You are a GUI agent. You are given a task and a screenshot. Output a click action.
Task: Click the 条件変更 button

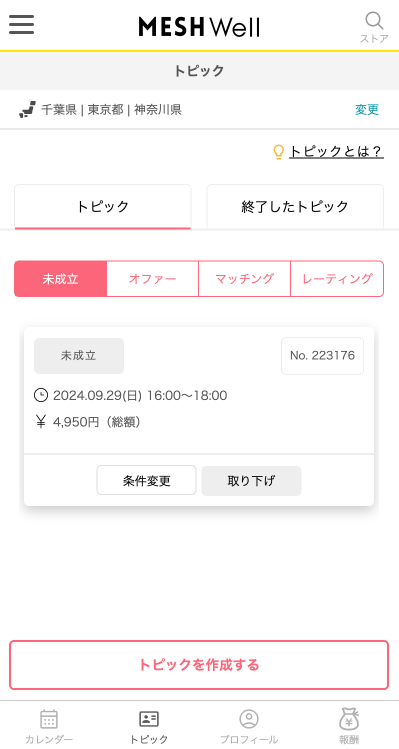(x=146, y=480)
